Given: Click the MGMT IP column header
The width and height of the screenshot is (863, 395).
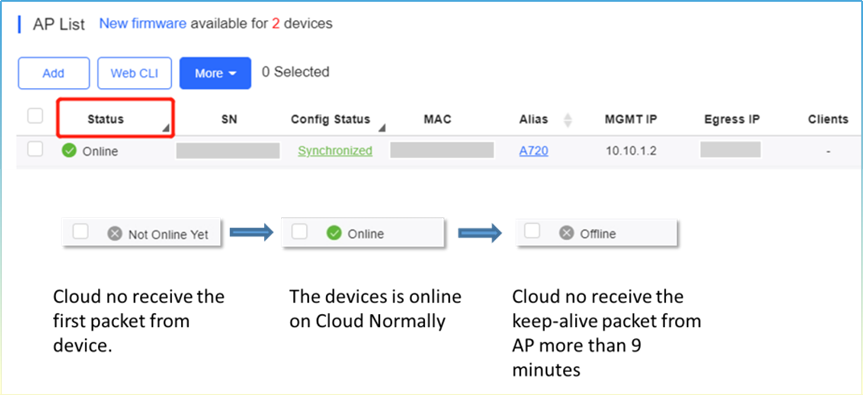Looking at the screenshot, I should (631, 119).
